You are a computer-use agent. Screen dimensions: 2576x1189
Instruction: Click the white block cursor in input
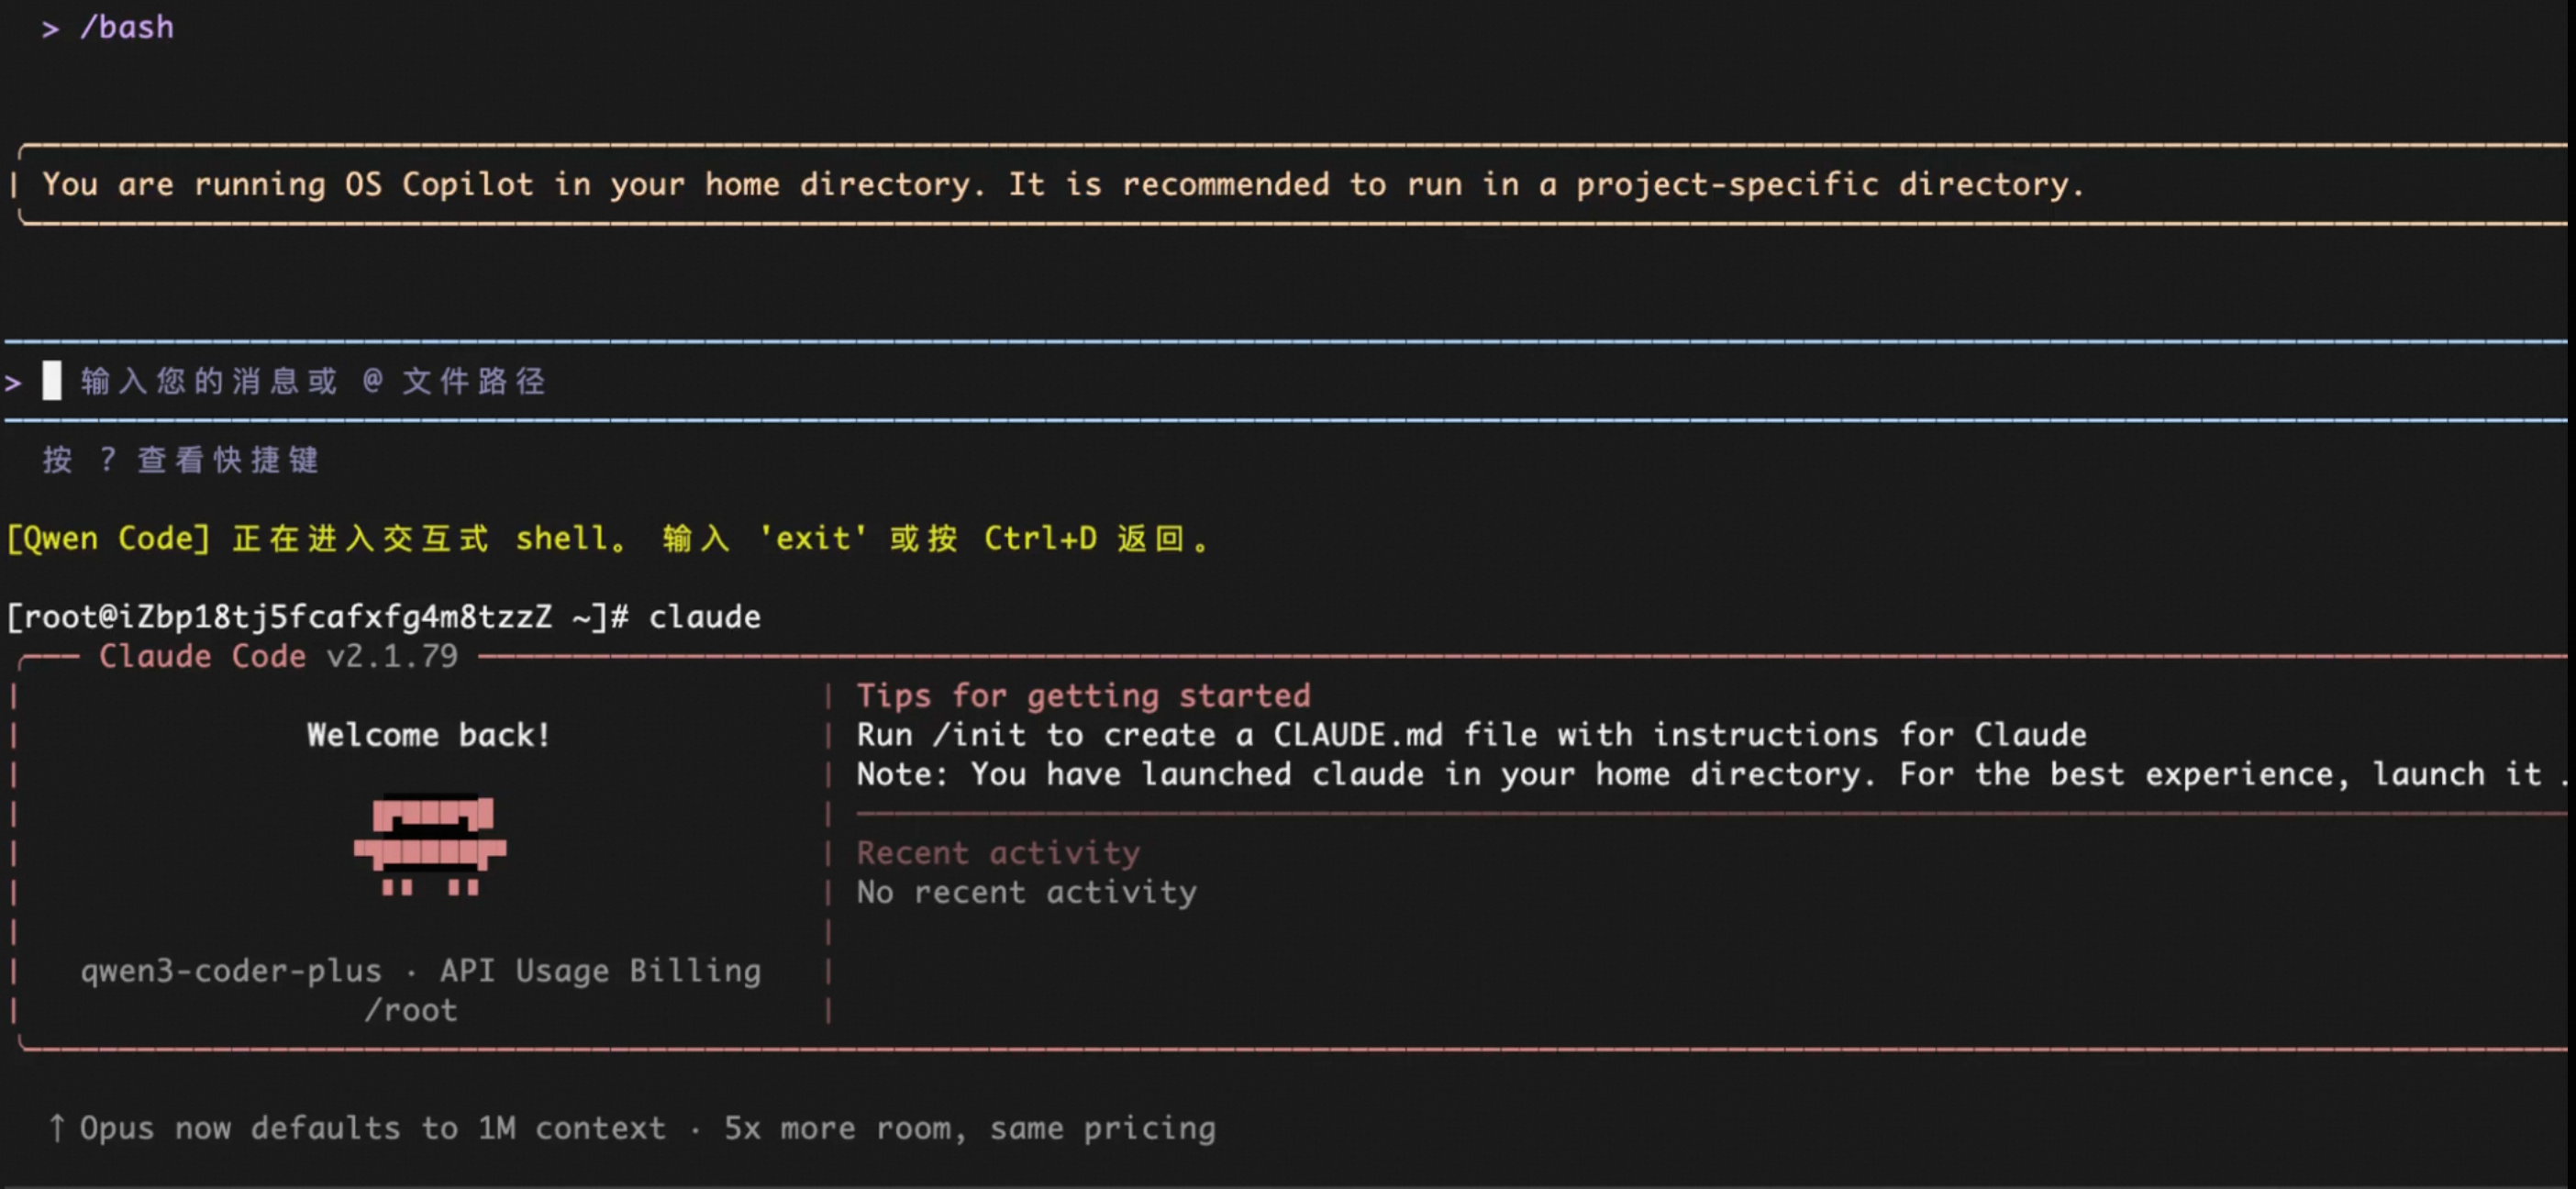[52, 381]
